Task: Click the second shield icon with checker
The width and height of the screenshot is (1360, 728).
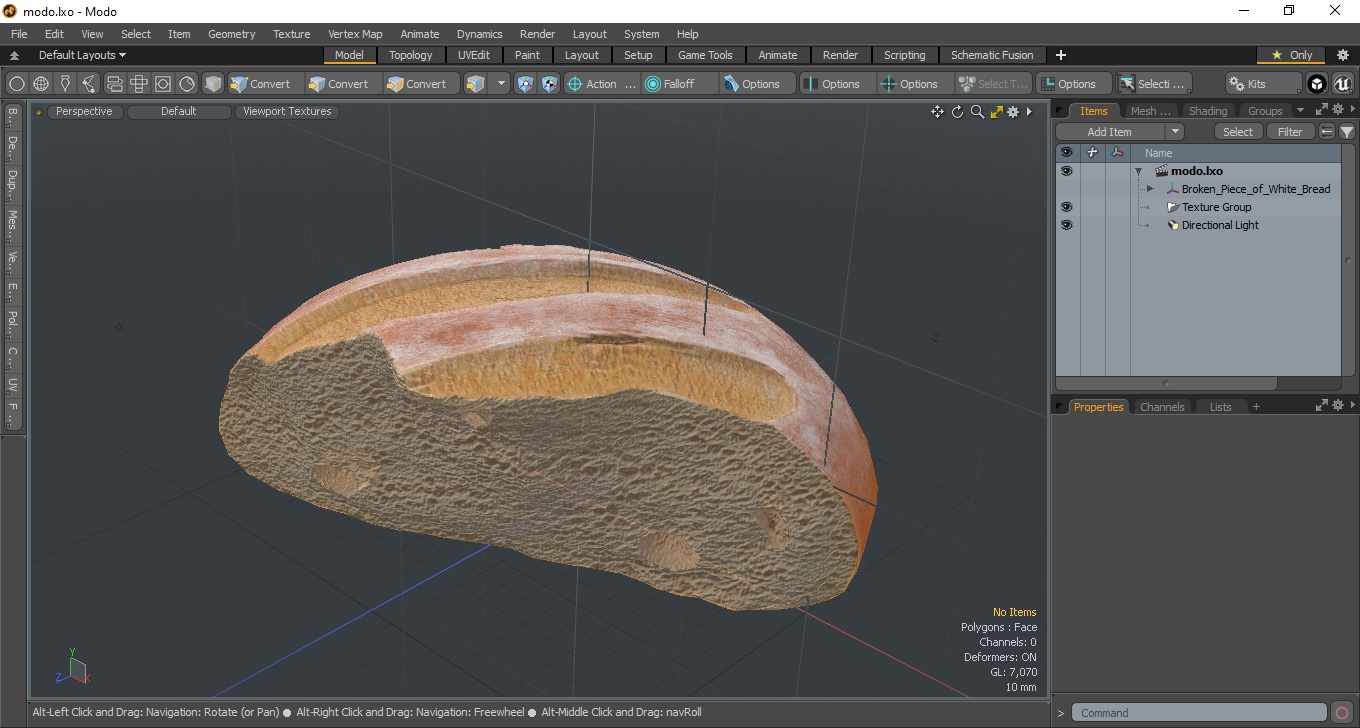Action: pos(550,84)
